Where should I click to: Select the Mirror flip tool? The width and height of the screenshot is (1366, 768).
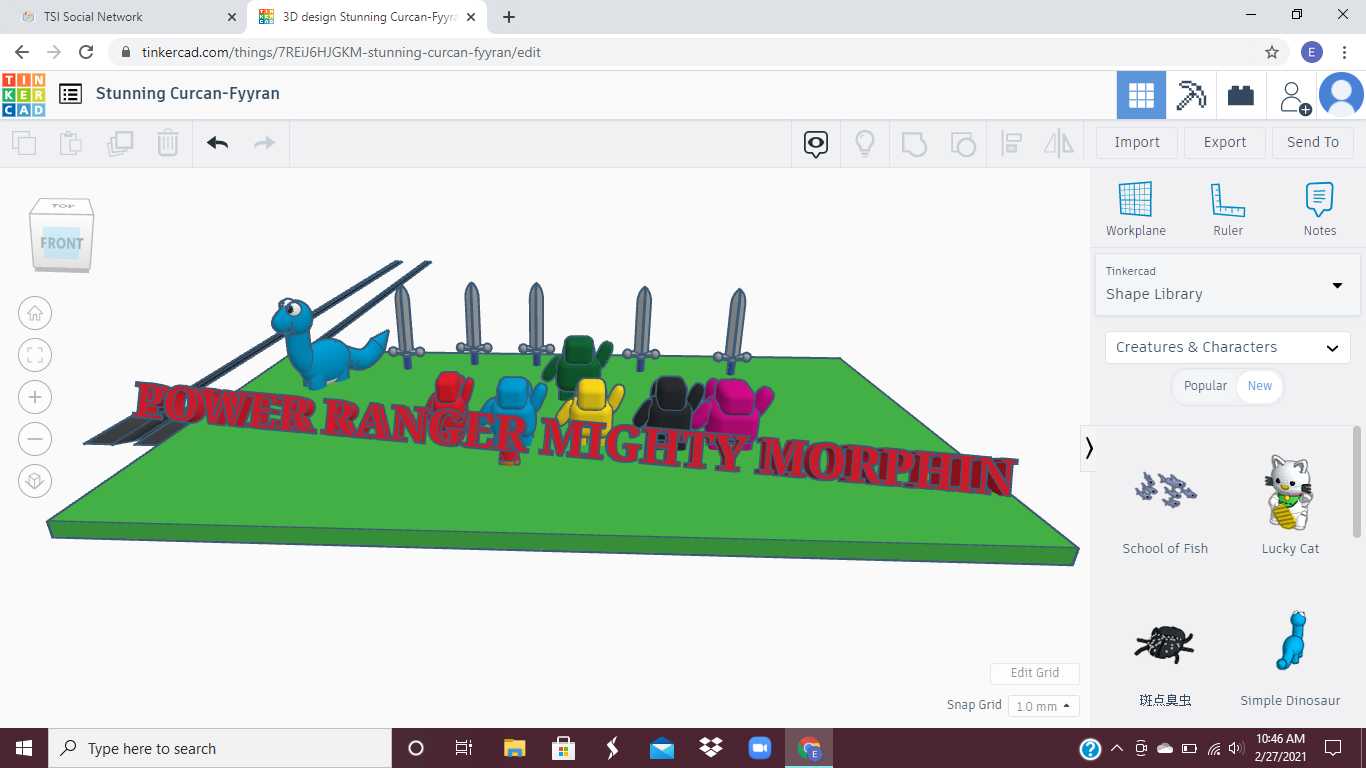point(1059,144)
